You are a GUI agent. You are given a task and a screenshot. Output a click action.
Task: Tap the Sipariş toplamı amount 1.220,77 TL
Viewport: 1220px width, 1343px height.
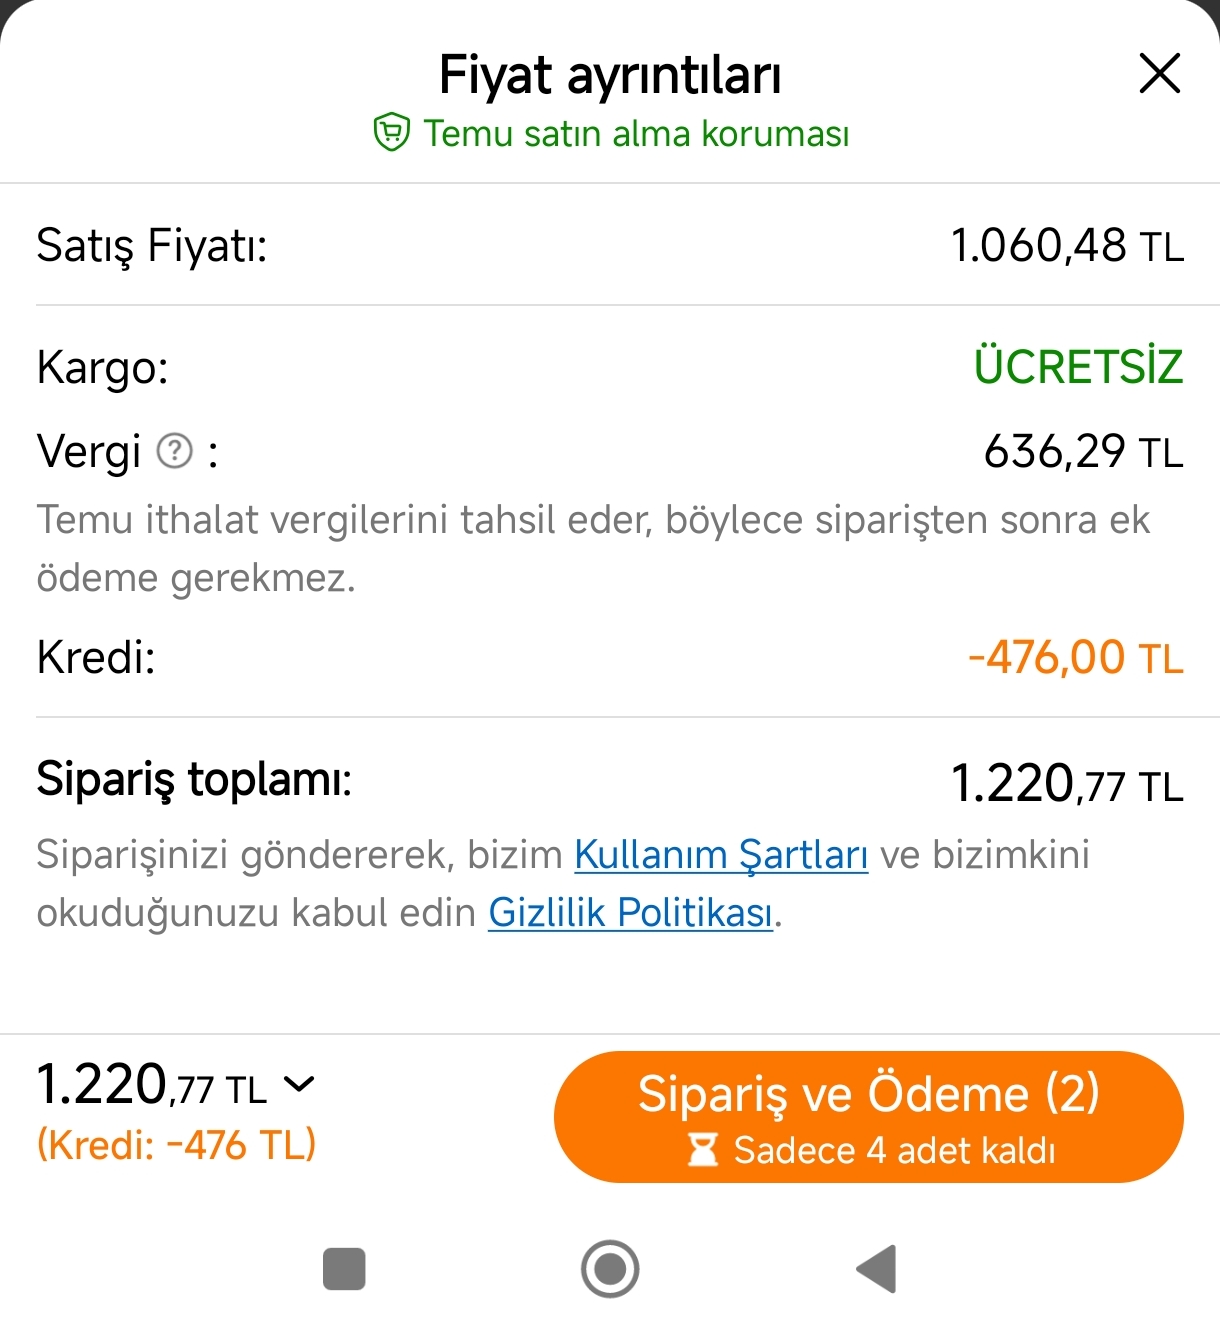1067,783
